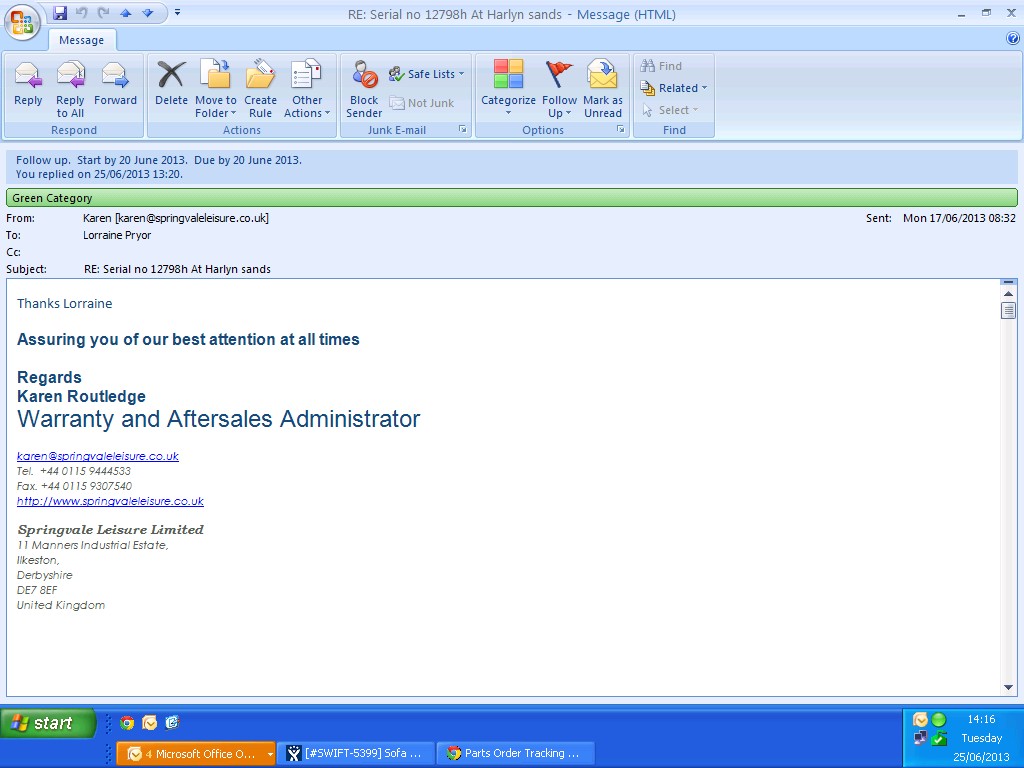
Task: Open the Select dropdown
Action: tap(670, 110)
